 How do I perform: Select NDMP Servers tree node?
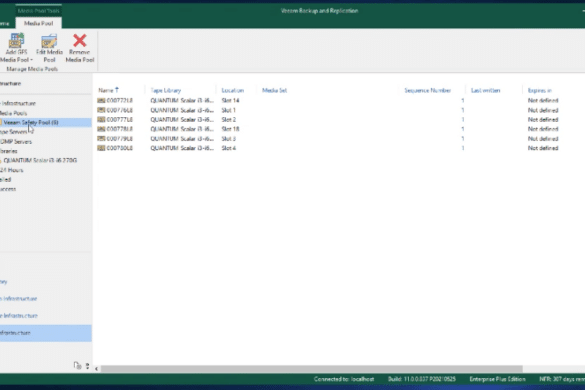point(16,141)
